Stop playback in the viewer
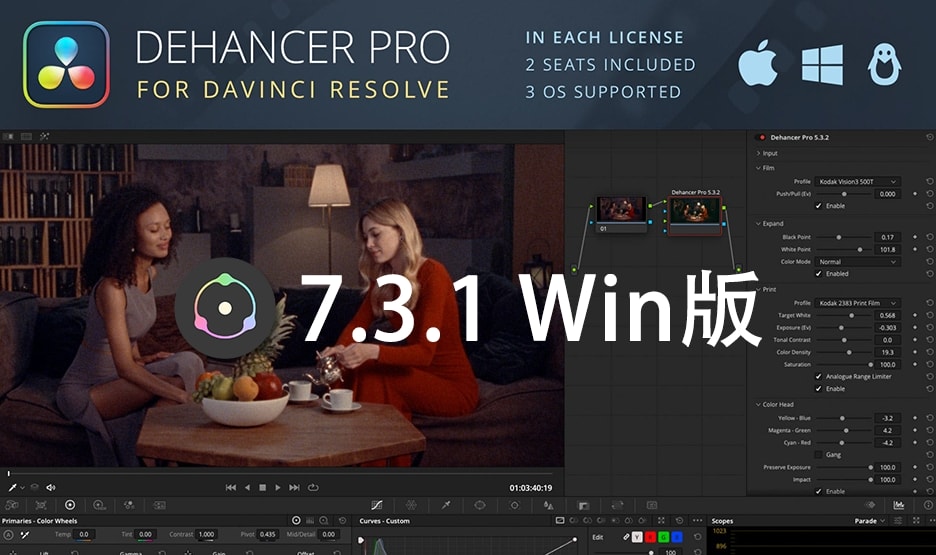936x555 pixels. point(262,488)
